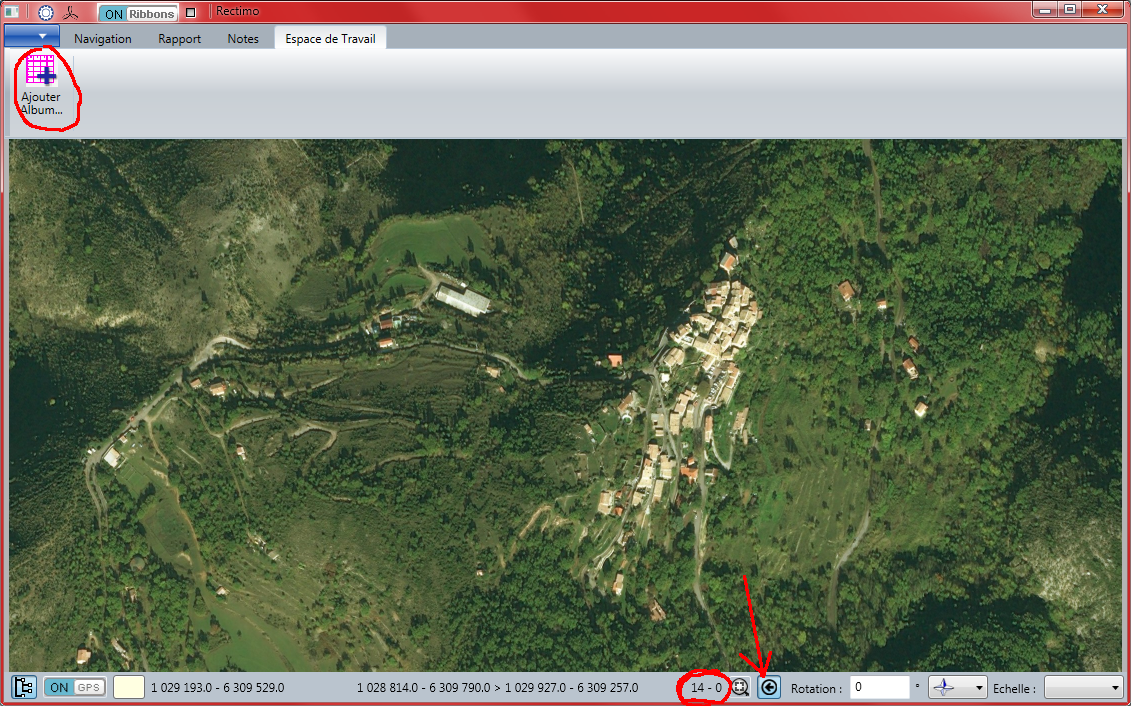
Task: Toggle the Ribbons ON switch
Action: (137, 13)
